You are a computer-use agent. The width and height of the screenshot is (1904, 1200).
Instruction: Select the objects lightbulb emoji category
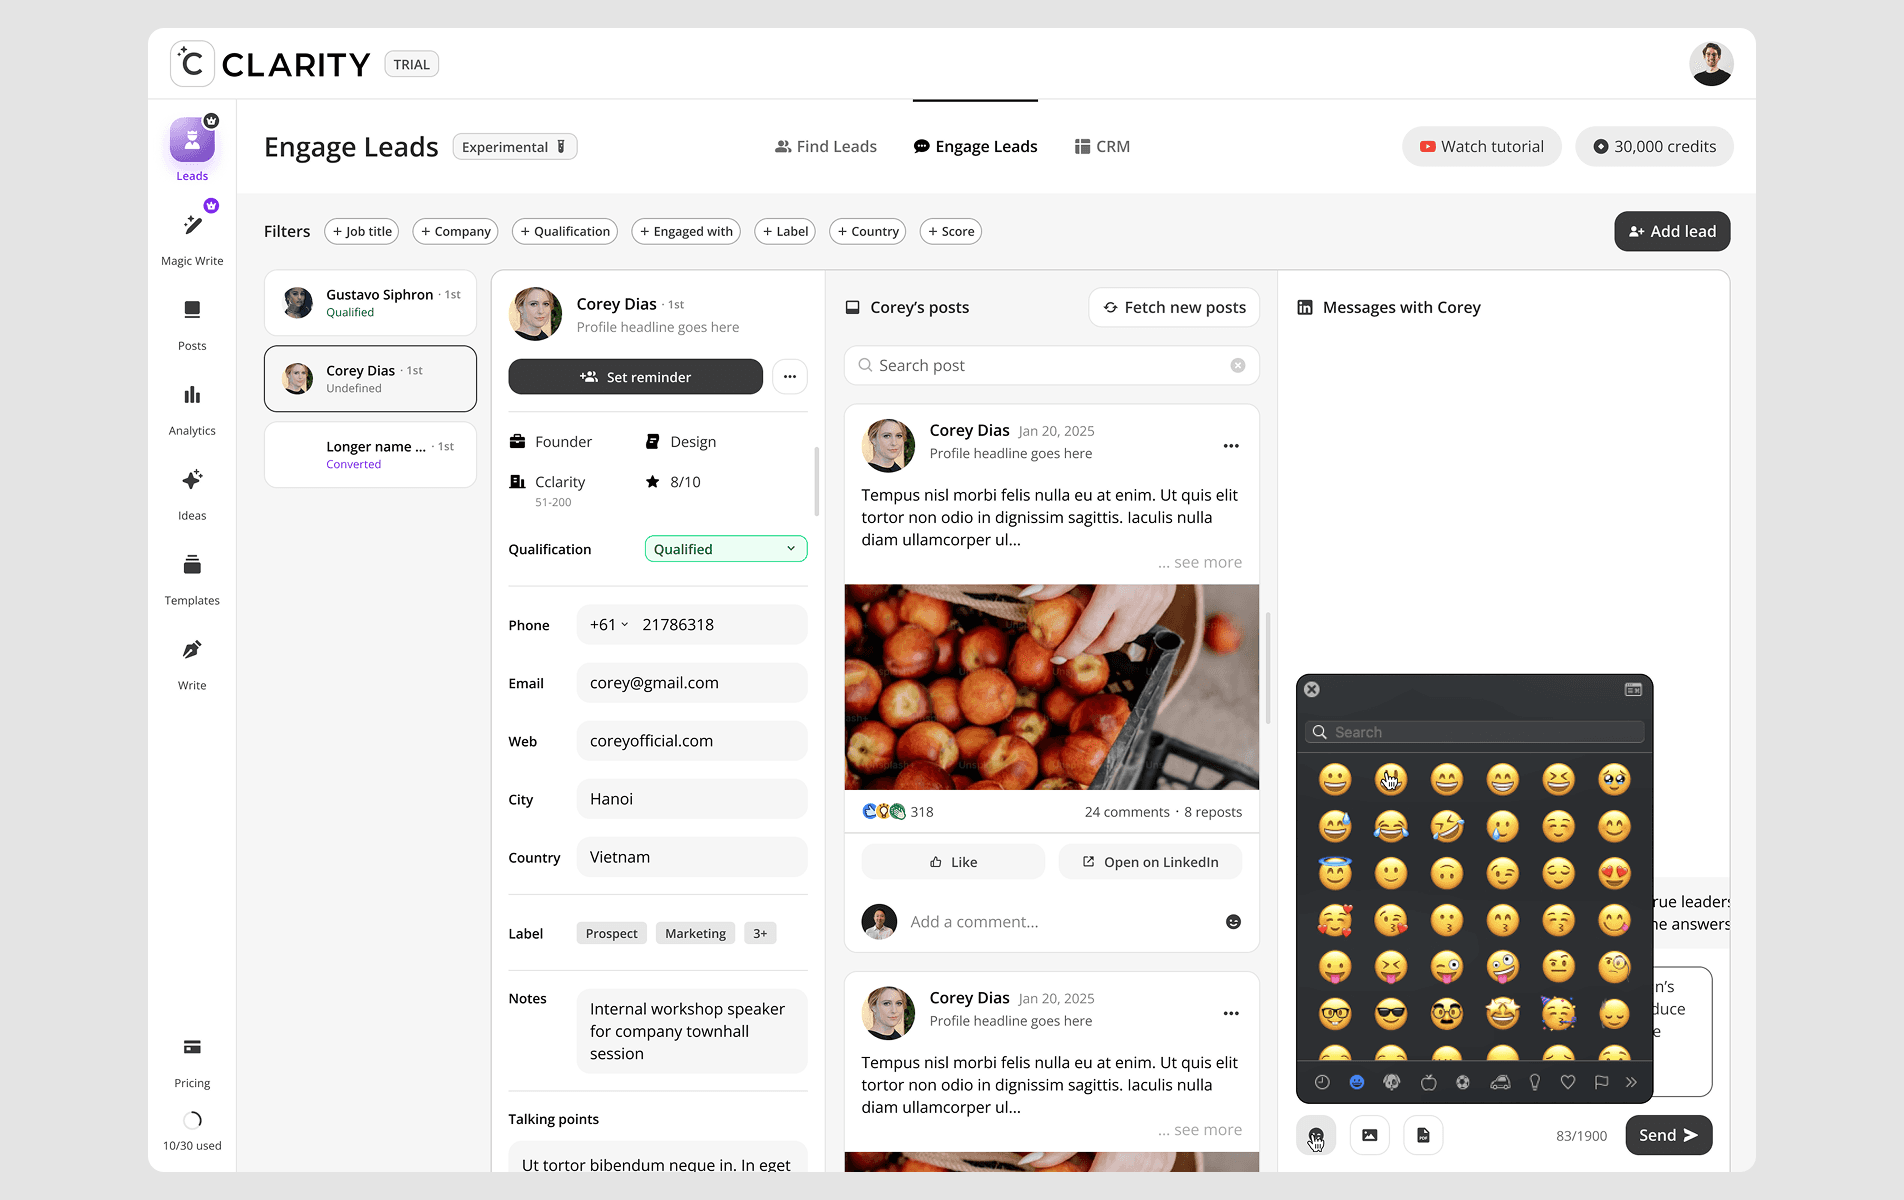pyautogui.click(x=1535, y=1082)
